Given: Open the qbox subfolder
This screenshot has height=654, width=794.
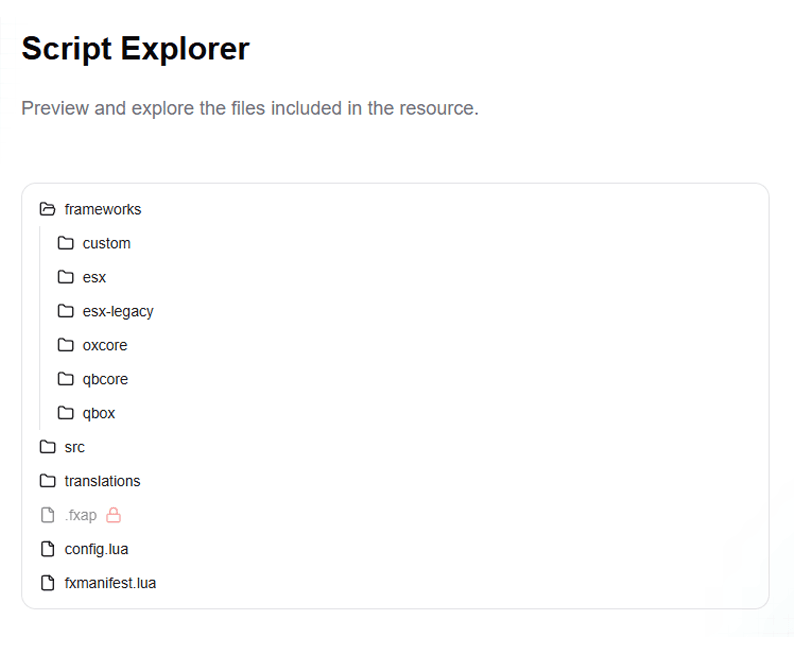Looking at the screenshot, I should [x=99, y=413].
